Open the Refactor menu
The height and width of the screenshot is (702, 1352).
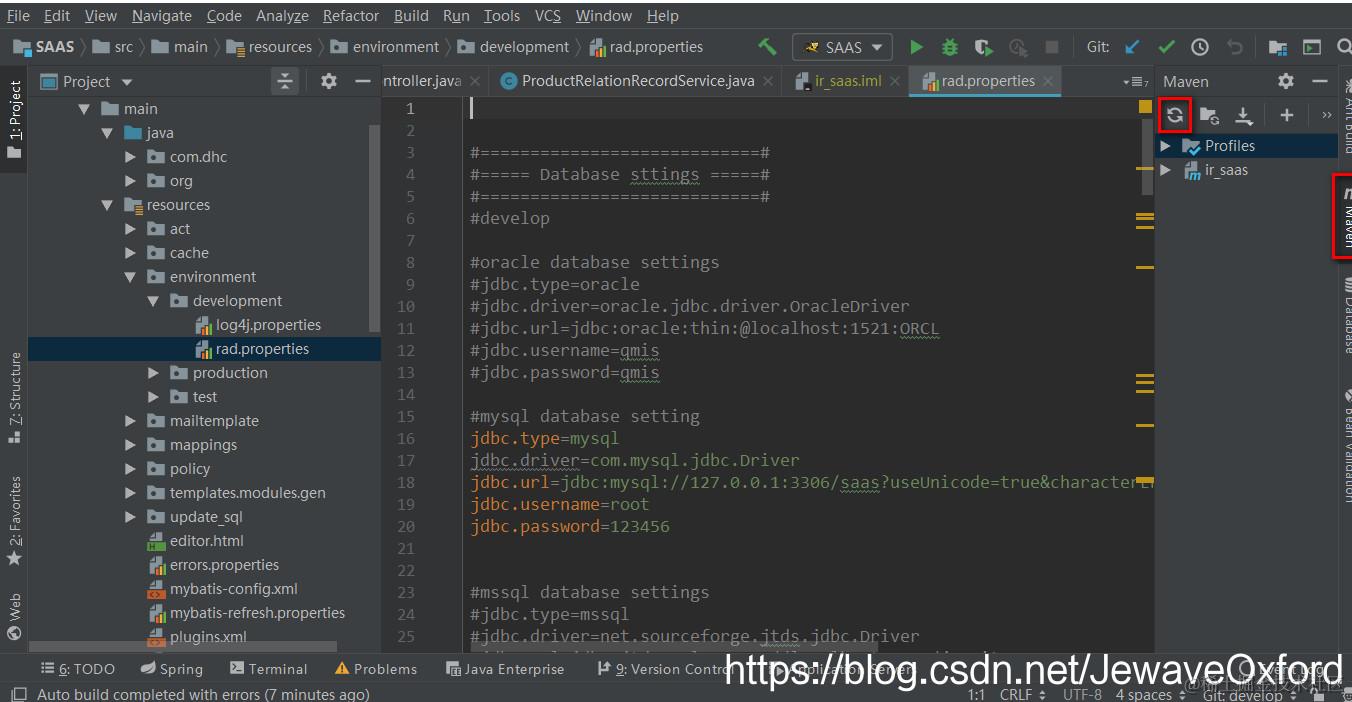point(351,16)
